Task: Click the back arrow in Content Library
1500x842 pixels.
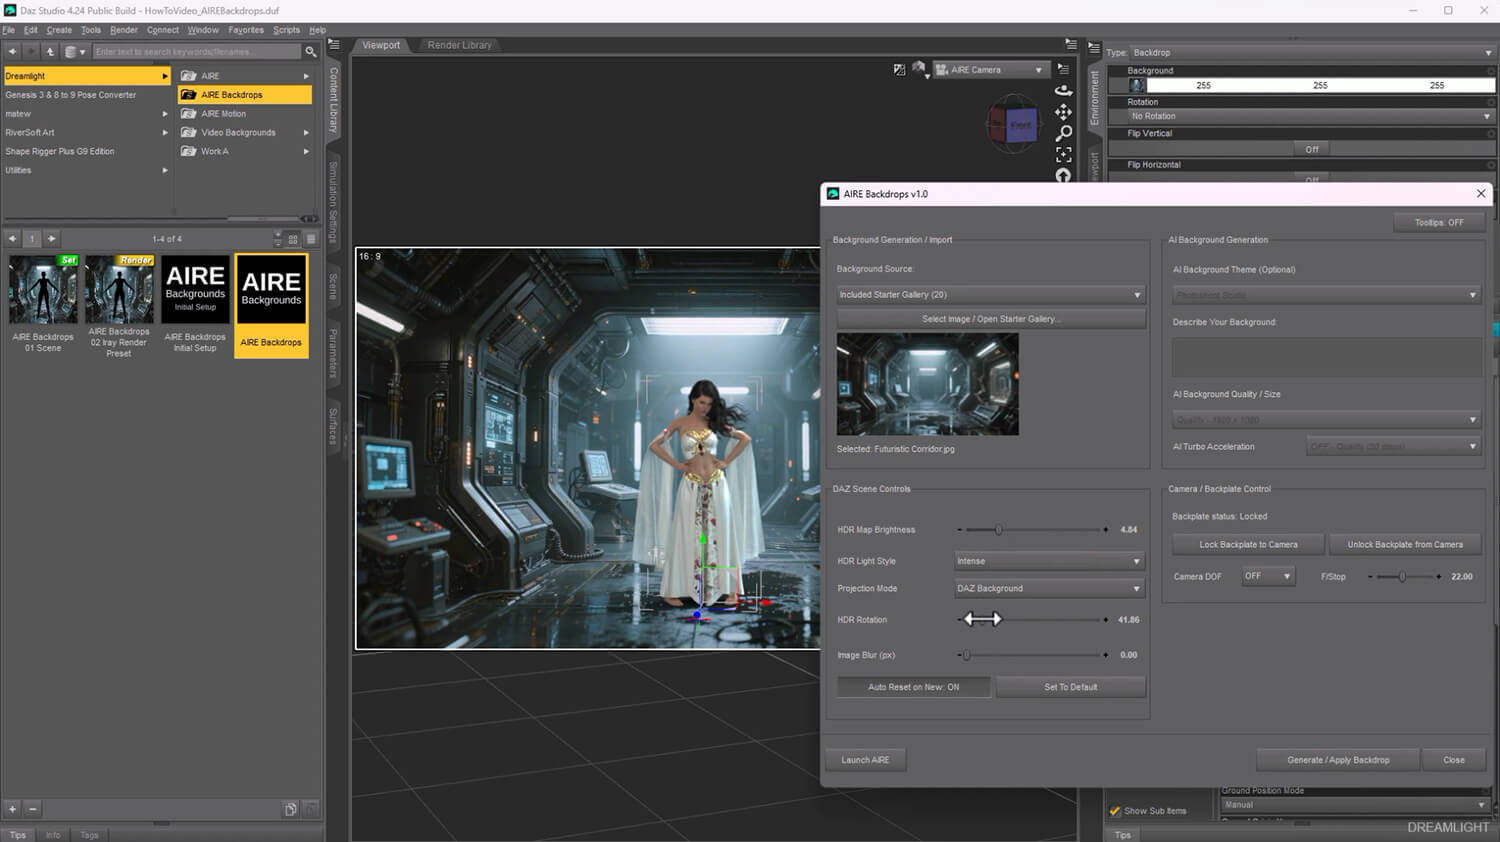Action: [12, 51]
